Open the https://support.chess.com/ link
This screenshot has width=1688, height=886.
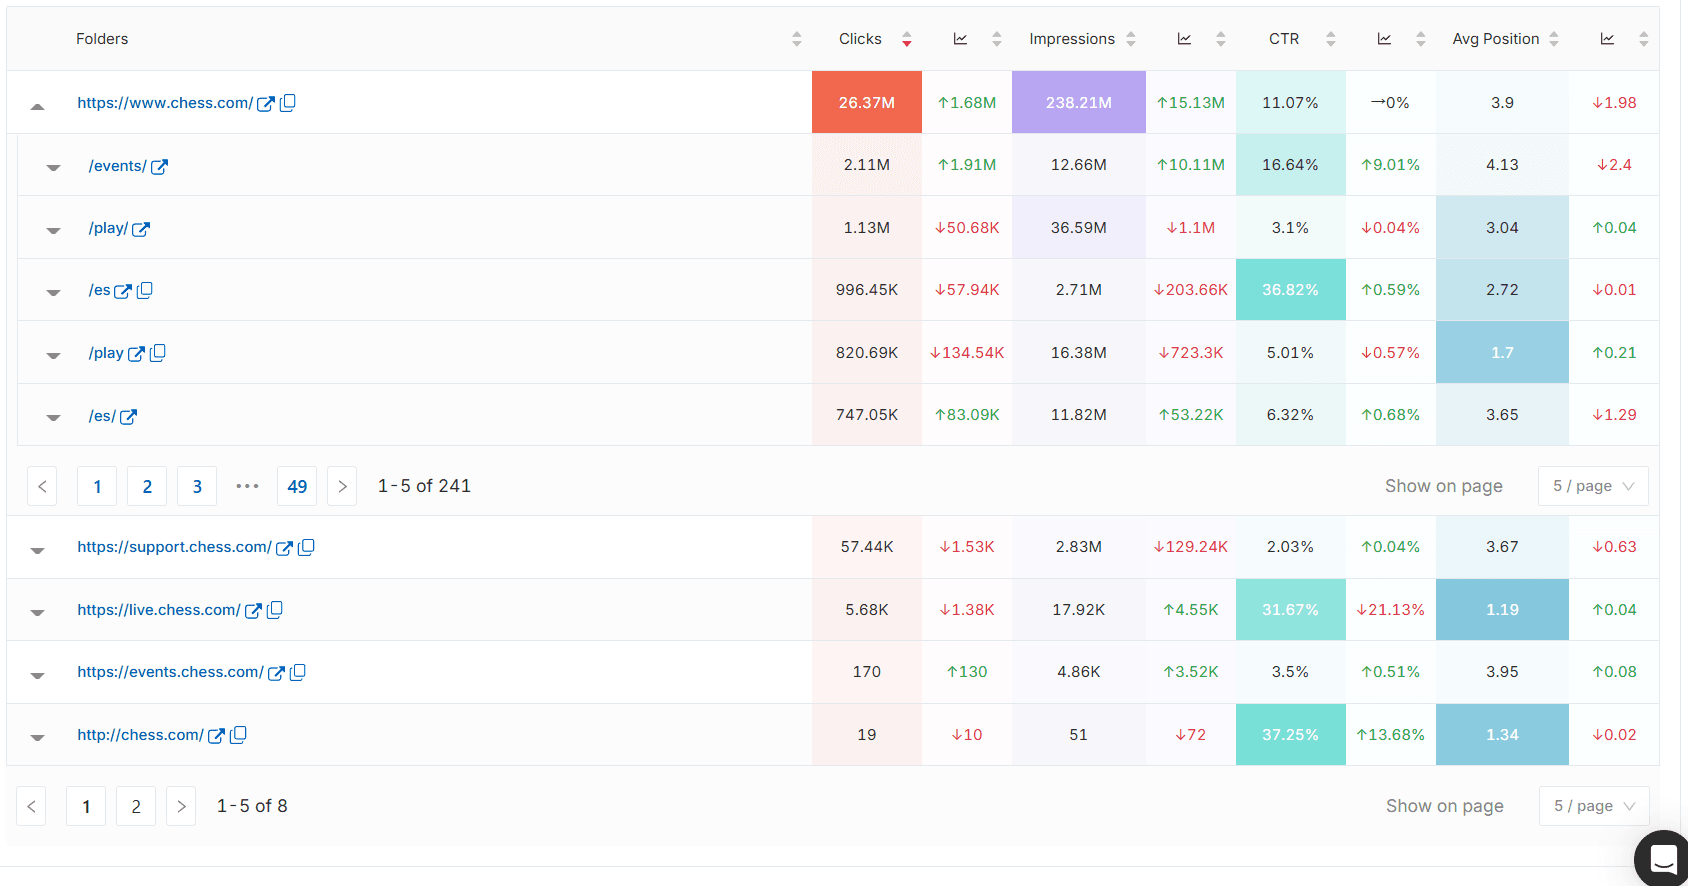point(174,547)
